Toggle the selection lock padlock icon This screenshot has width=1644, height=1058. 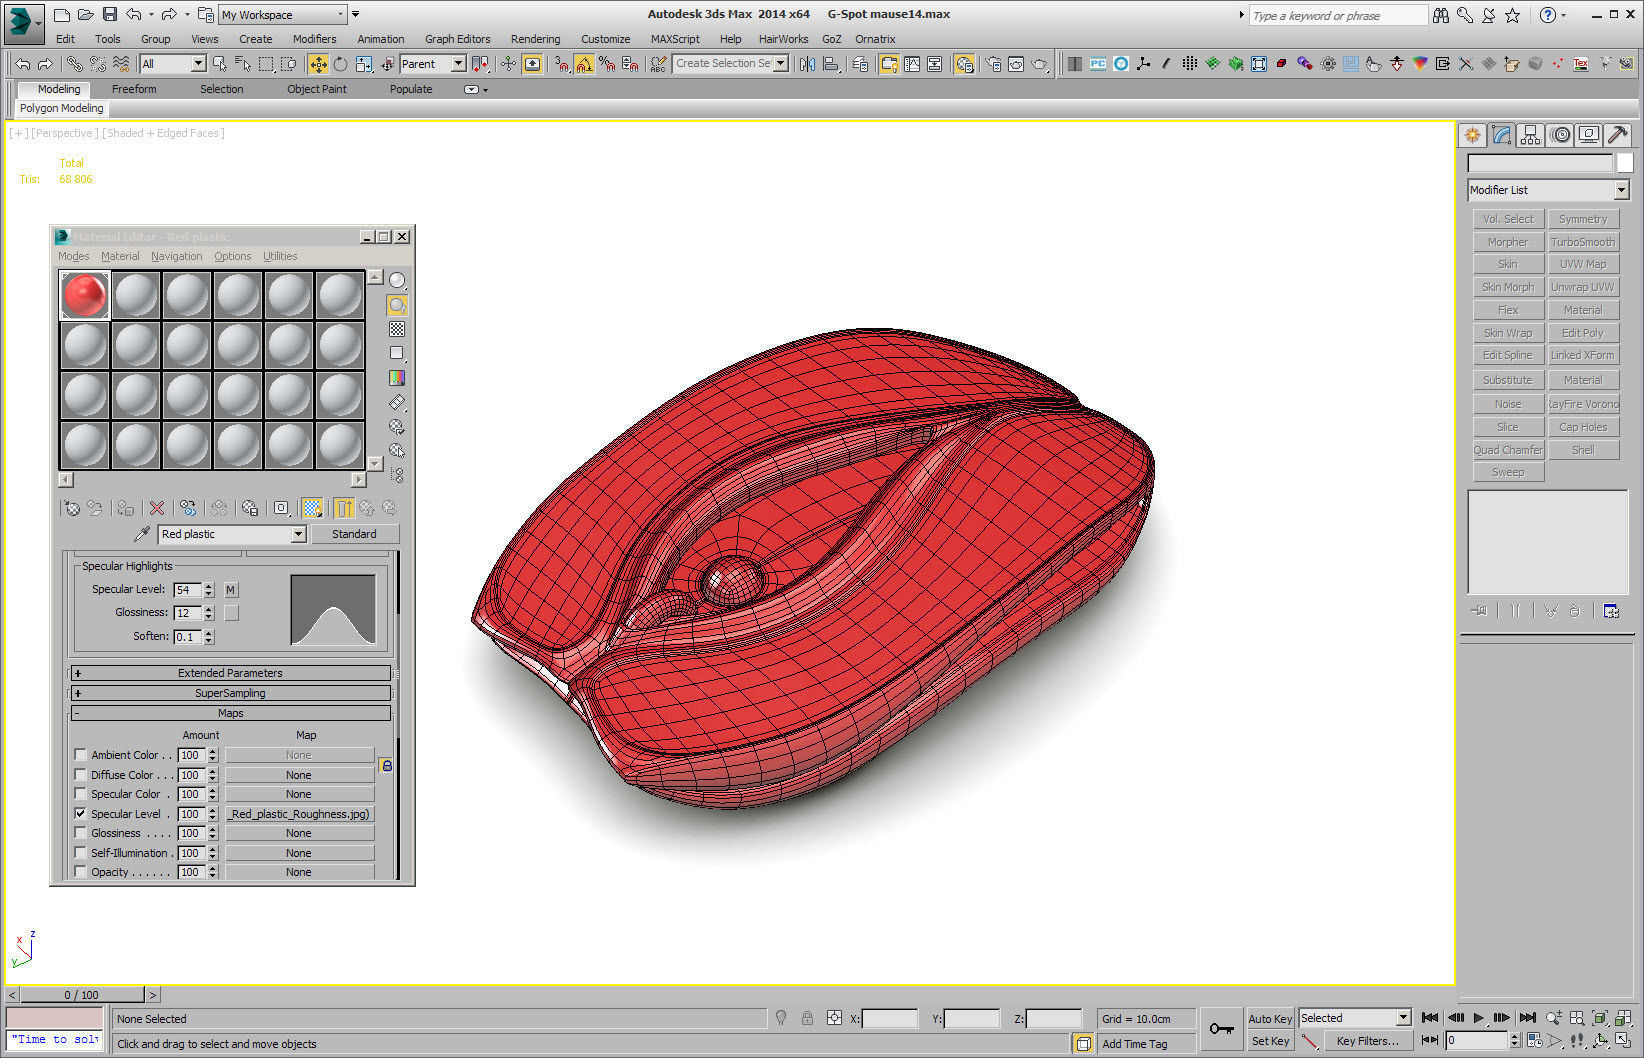click(x=807, y=1018)
